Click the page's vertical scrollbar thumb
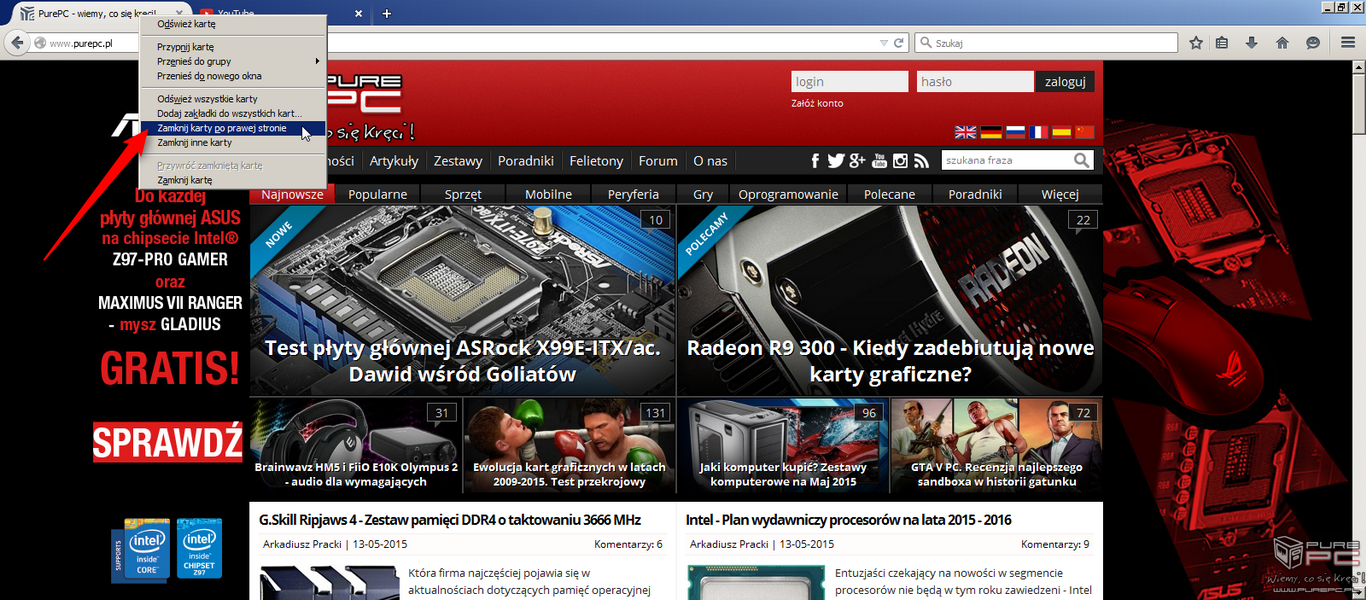The width and height of the screenshot is (1366, 600). pos(1358,100)
